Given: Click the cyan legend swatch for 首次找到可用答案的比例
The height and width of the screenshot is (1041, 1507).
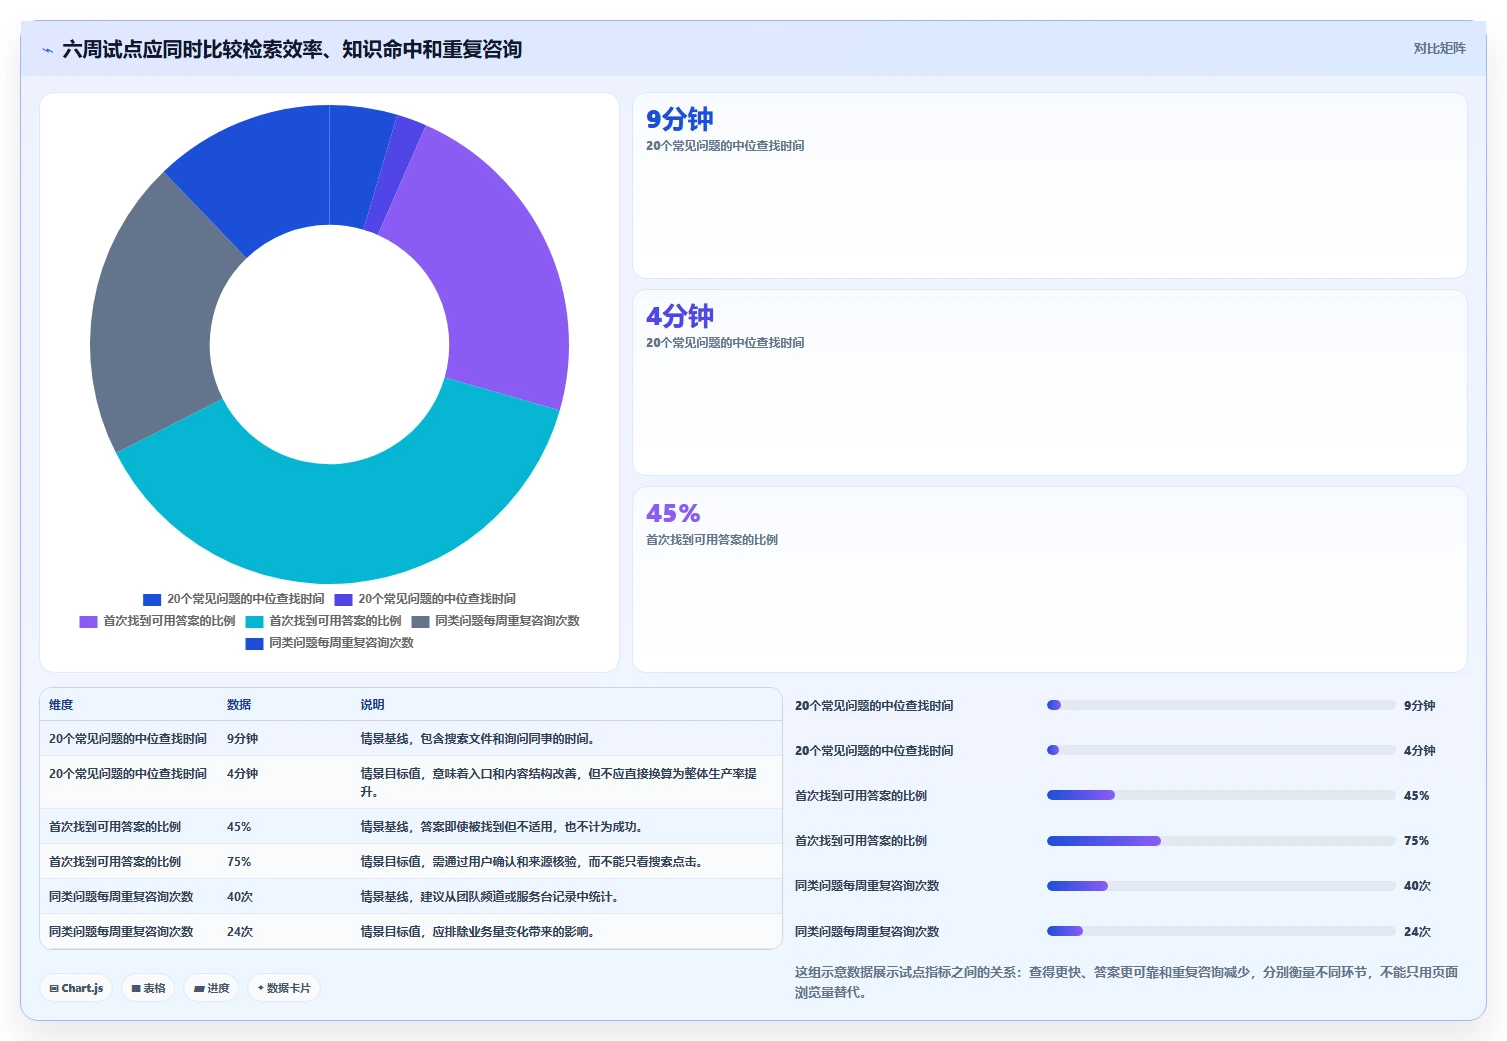Looking at the screenshot, I should click(x=254, y=622).
